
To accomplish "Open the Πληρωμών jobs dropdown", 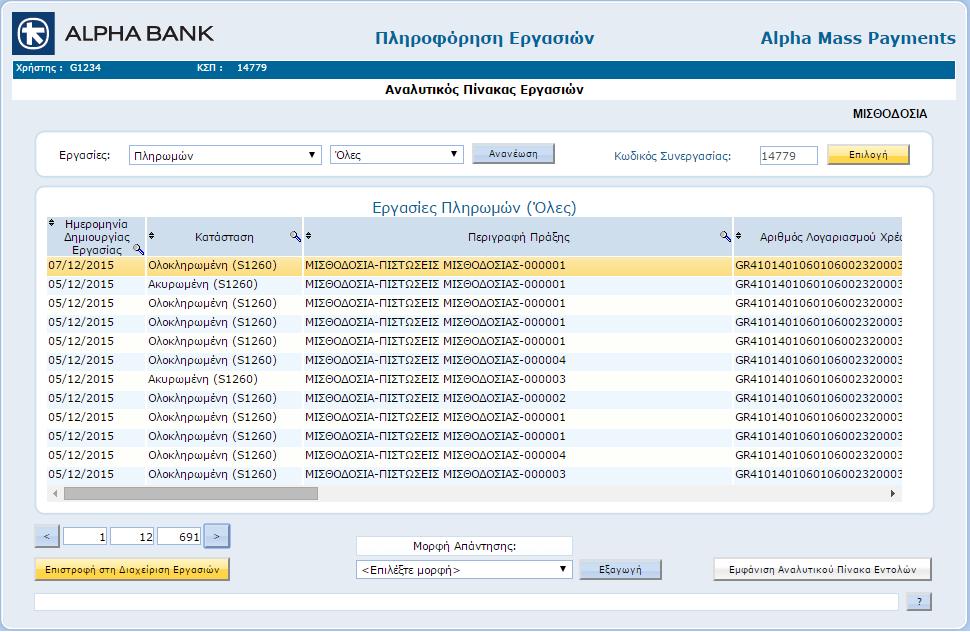I will pyautogui.click(x=225, y=155).
